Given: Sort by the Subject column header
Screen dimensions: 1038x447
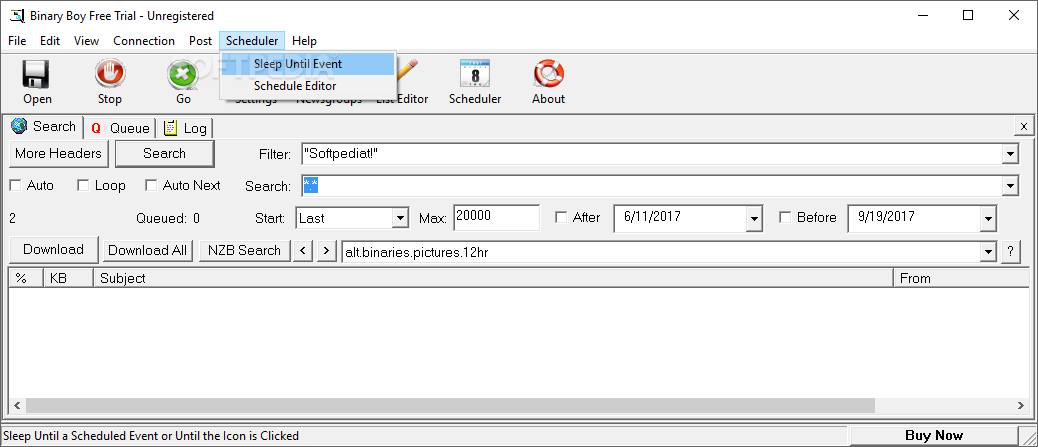Looking at the screenshot, I should (493, 278).
